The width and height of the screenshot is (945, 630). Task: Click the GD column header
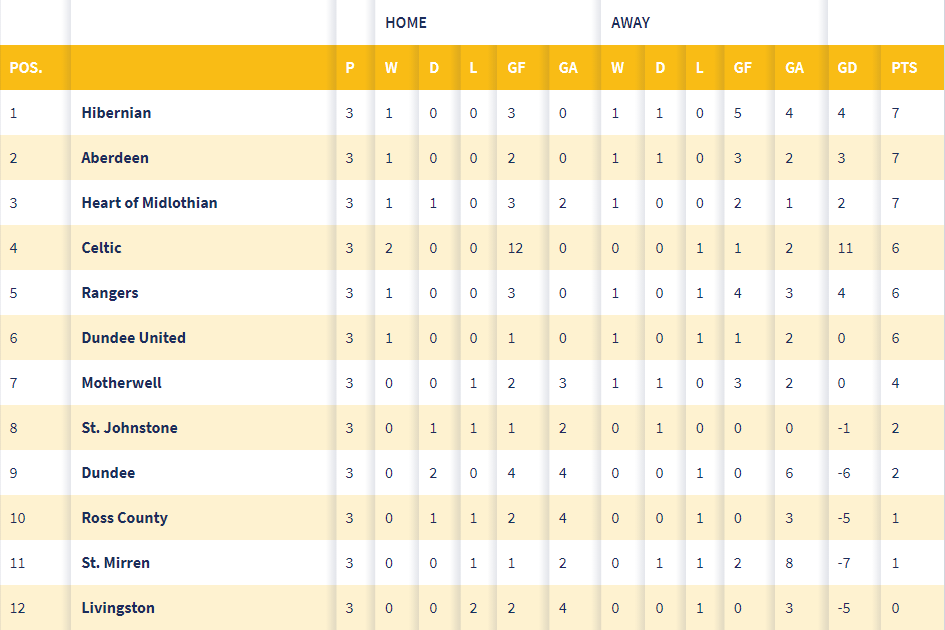[x=847, y=68]
